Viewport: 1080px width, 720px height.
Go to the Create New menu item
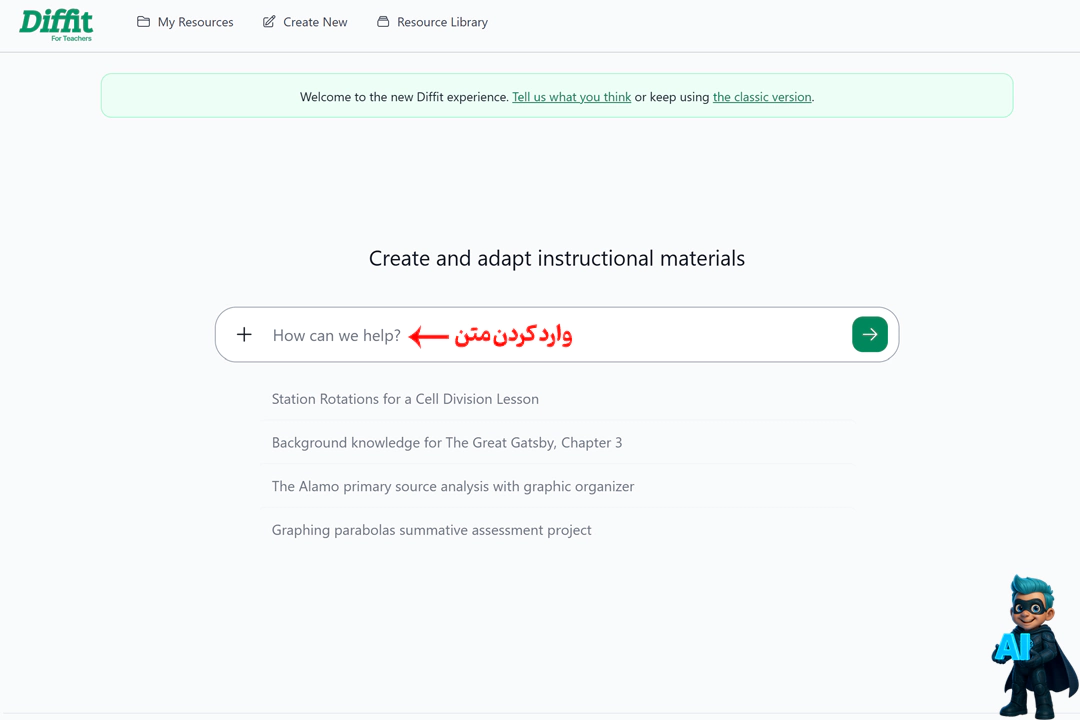point(315,22)
